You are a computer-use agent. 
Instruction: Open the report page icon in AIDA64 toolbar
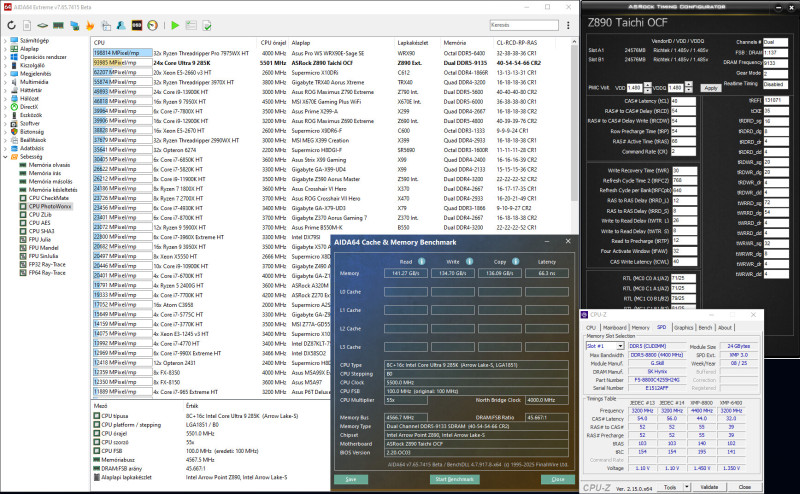(27, 25)
